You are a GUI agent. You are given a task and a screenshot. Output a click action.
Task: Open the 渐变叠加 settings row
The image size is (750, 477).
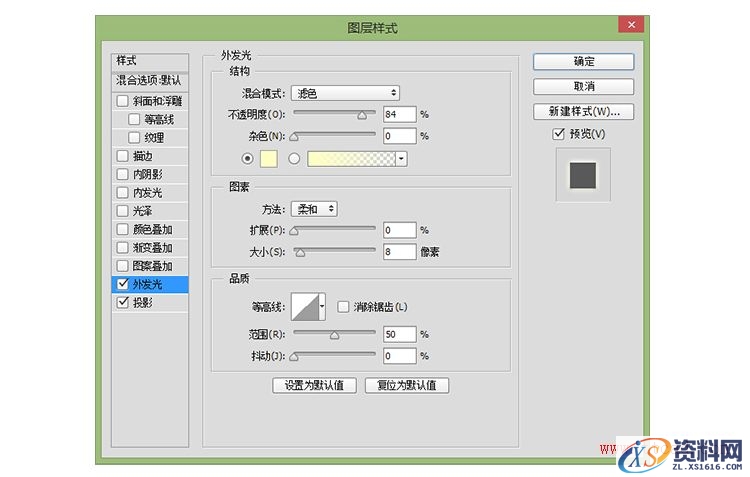pos(150,247)
